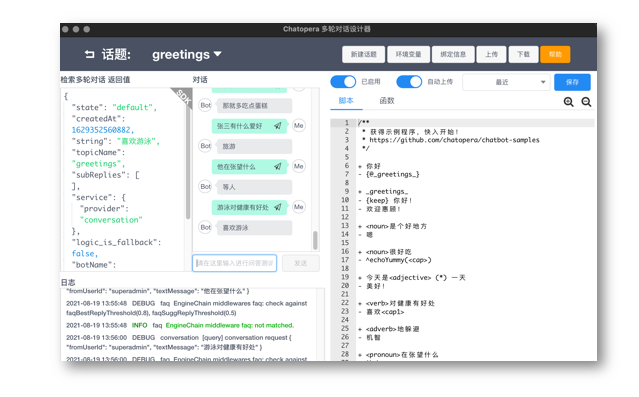639x397 pixels.
Task: Click the Me avatar beside 游泳对健康有好处
Action: click(299, 207)
